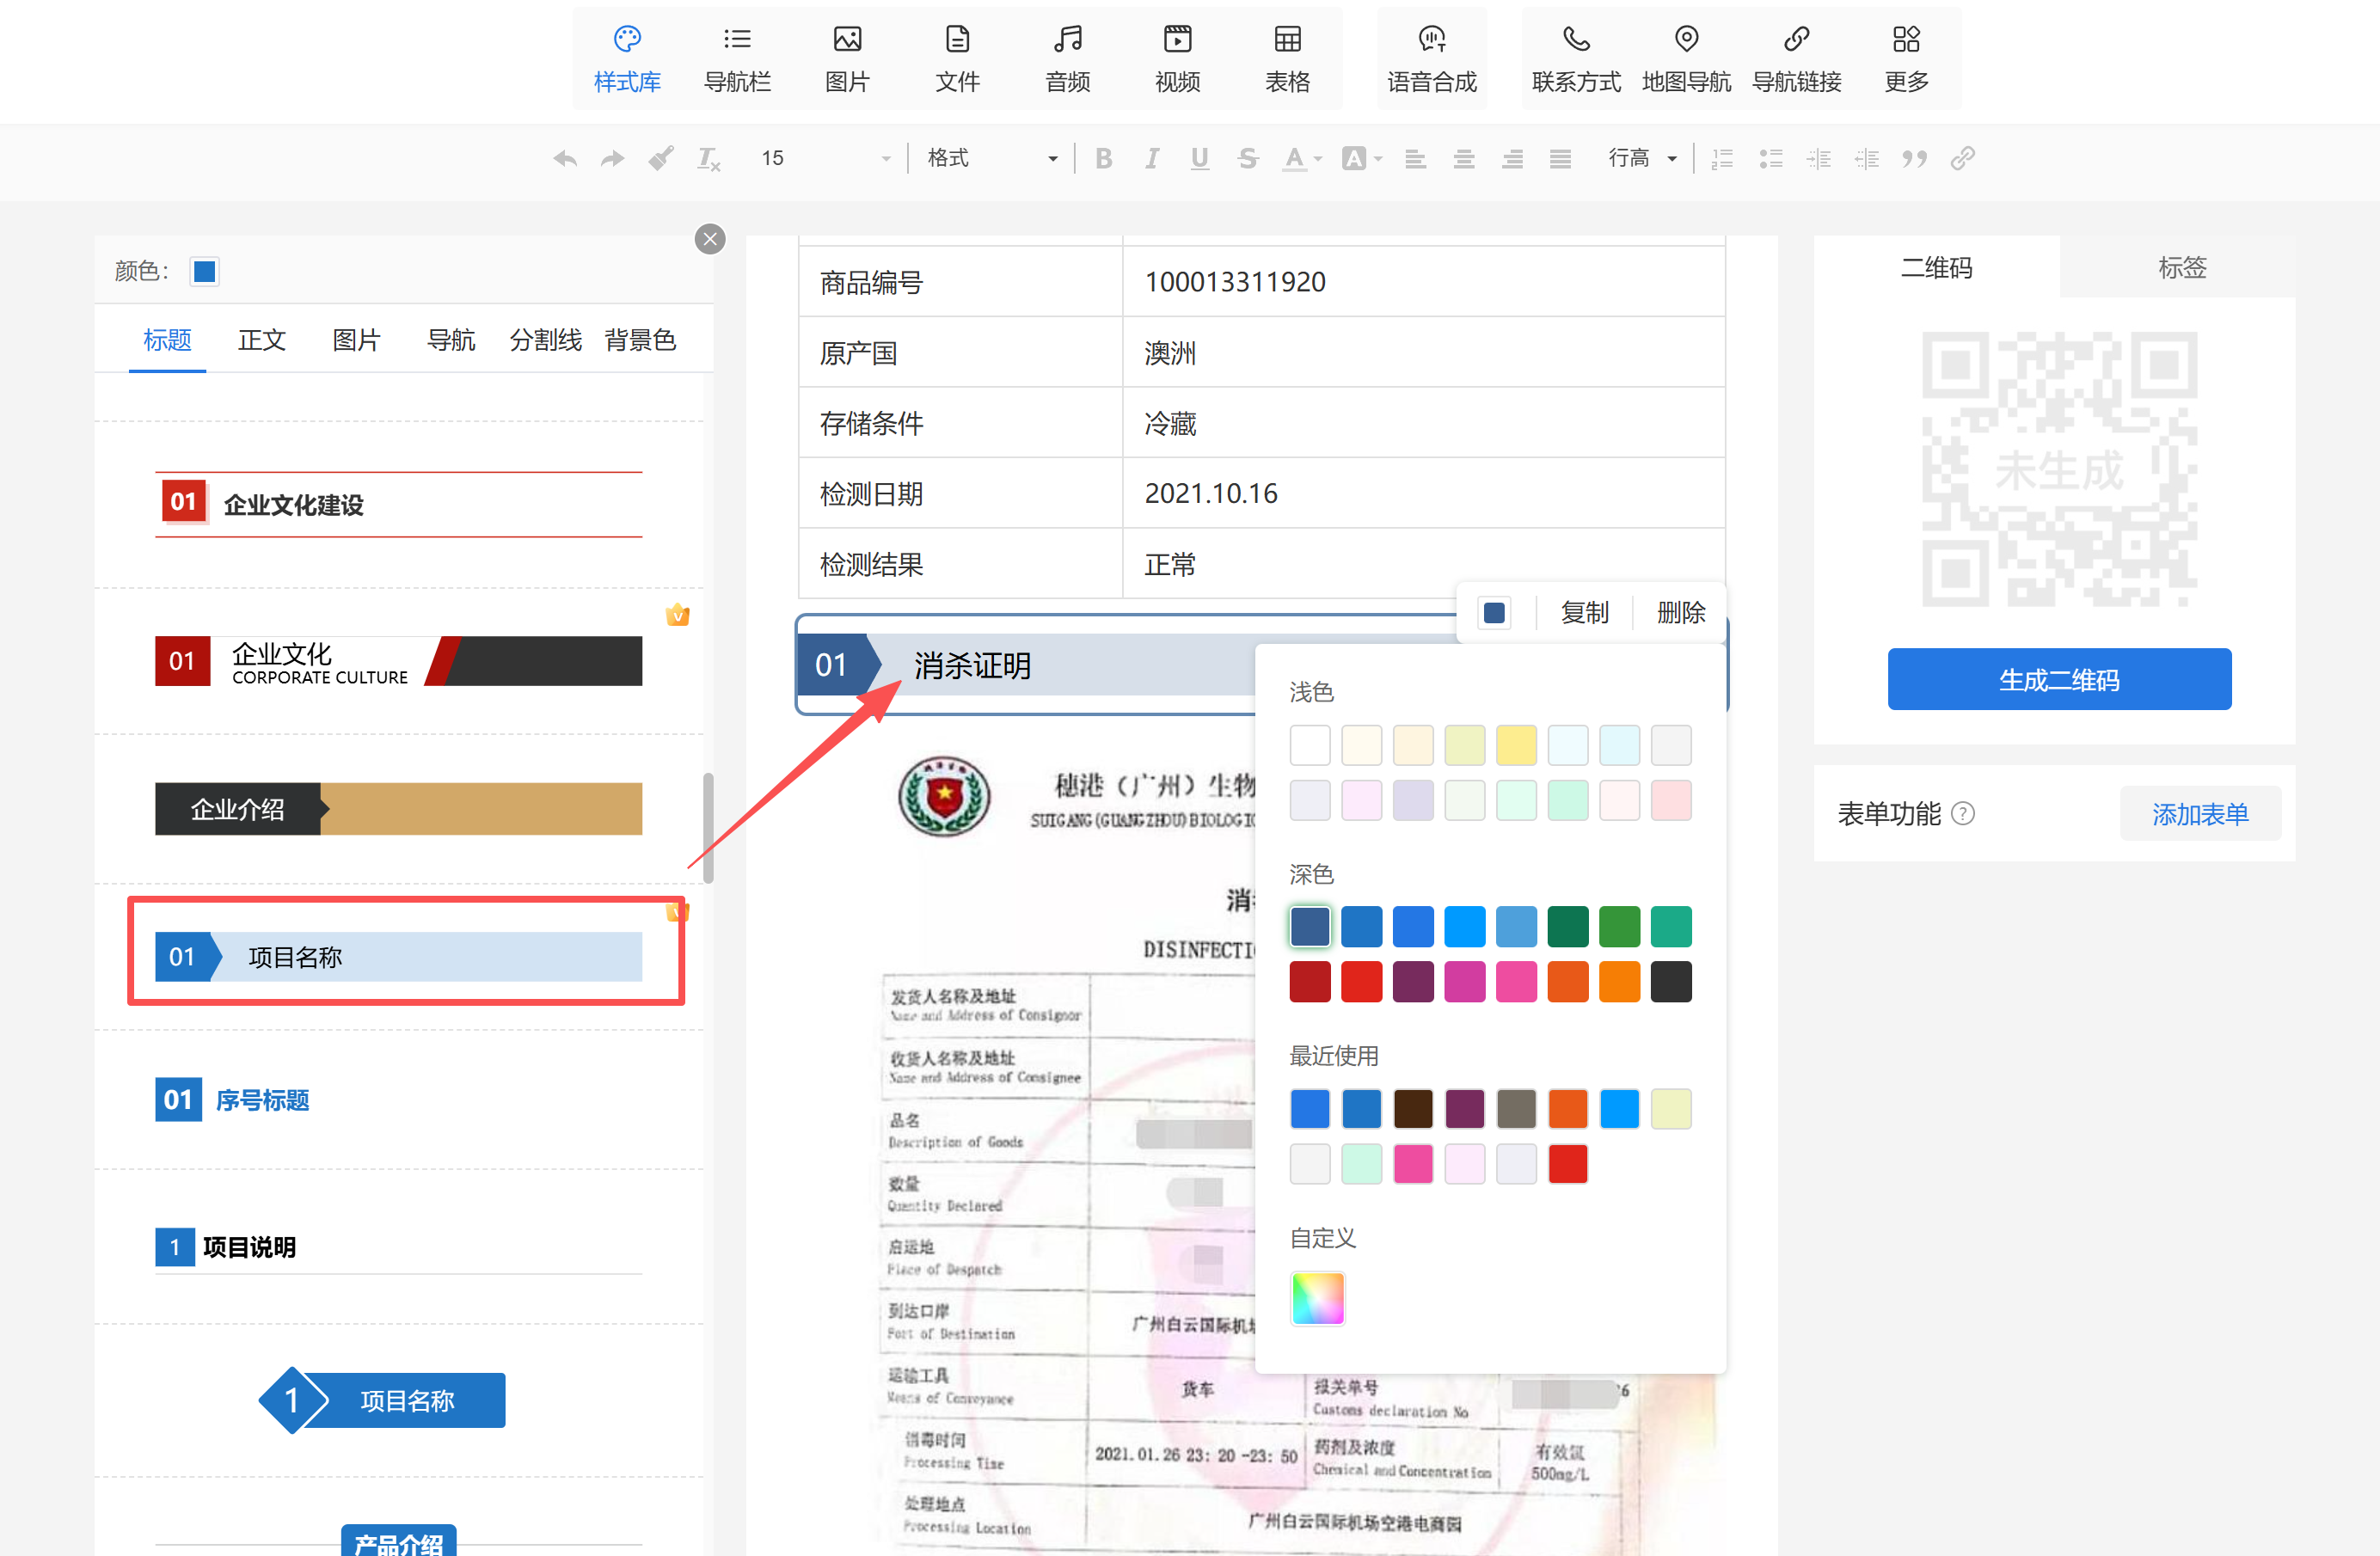Click the undo arrow icon

pos(565,158)
